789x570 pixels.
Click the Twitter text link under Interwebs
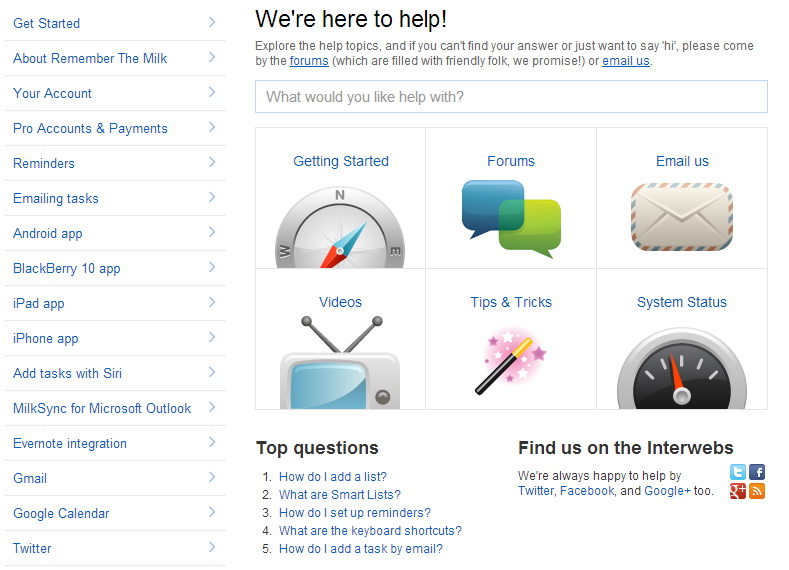click(536, 491)
